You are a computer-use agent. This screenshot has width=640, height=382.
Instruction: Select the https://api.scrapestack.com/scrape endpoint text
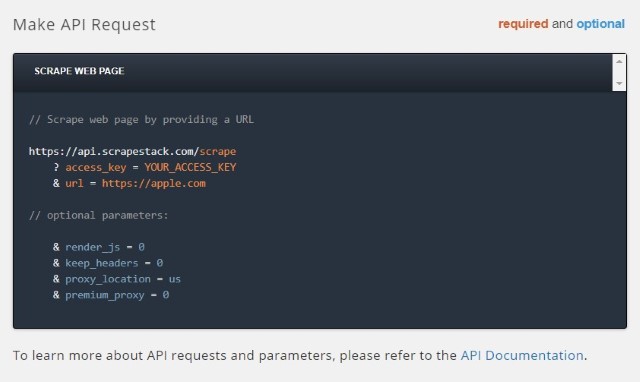pos(132,151)
